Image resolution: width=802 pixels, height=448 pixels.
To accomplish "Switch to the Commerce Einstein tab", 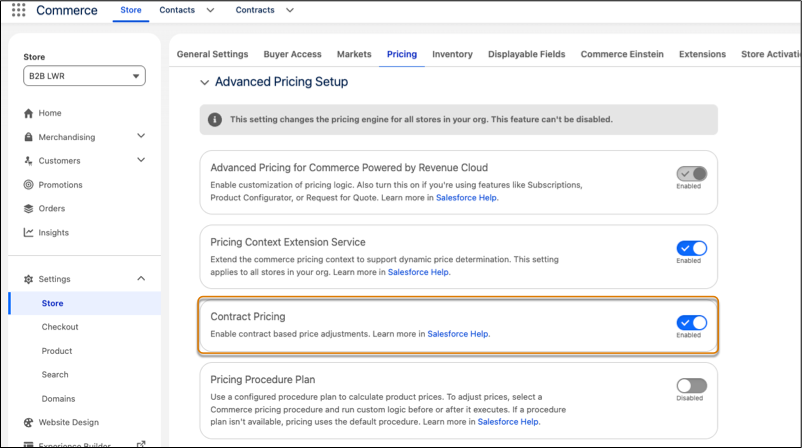I will point(622,54).
